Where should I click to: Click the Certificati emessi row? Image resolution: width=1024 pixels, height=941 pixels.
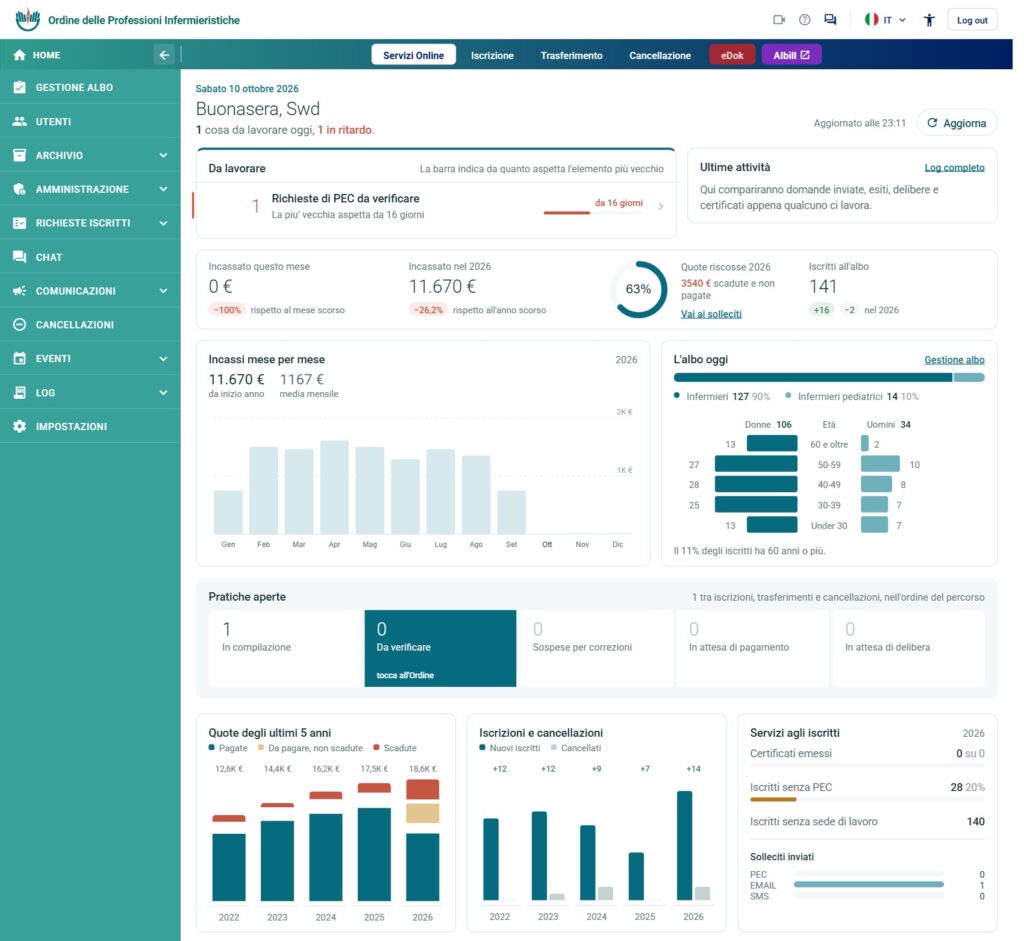pos(867,754)
